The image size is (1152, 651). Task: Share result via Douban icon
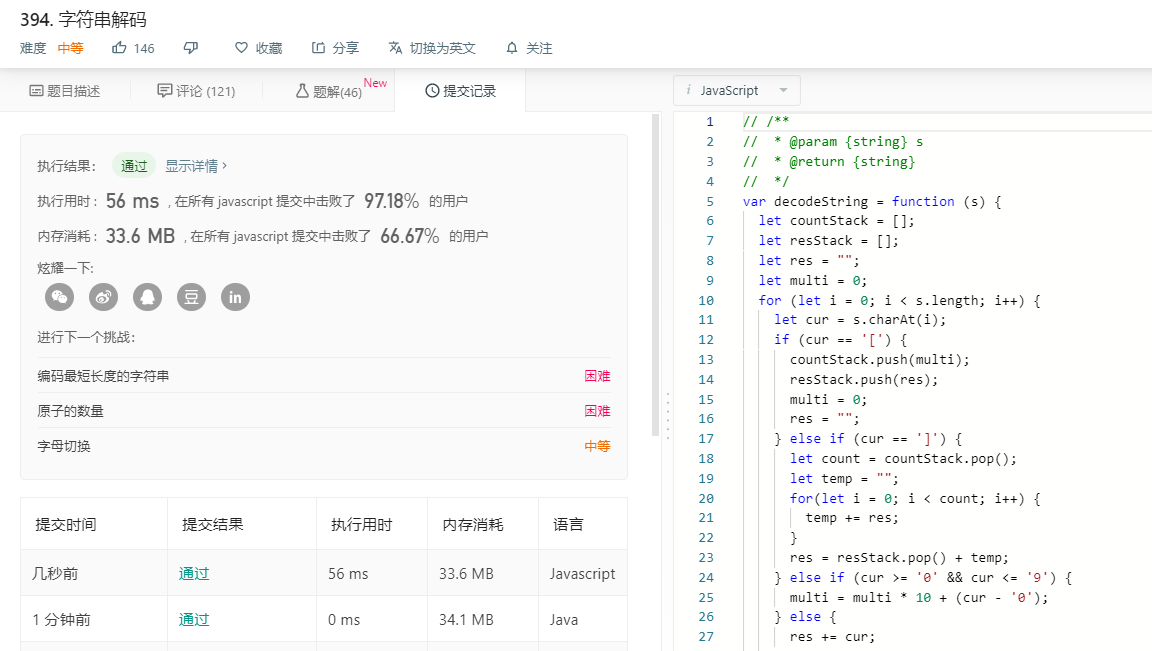pos(192,297)
